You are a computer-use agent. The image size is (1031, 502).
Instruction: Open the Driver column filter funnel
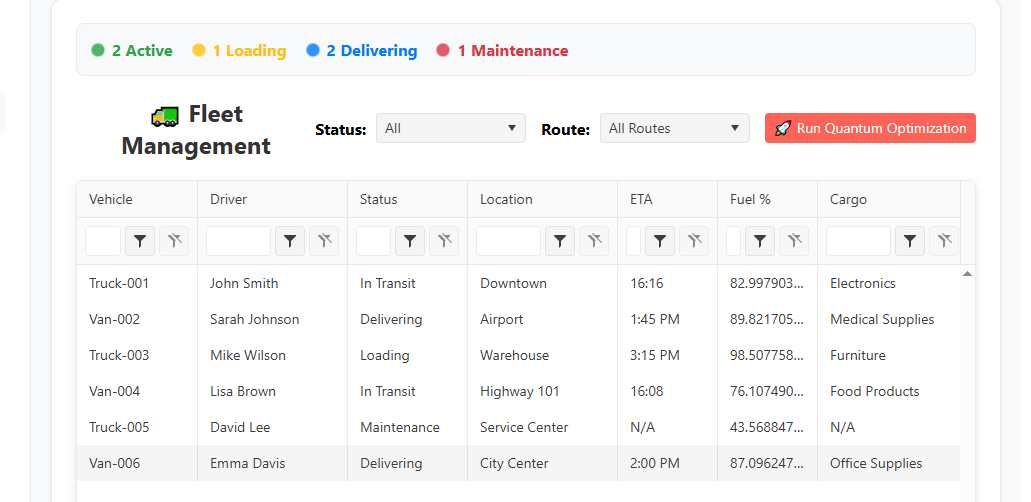pyautogui.click(x=290, y=241)
